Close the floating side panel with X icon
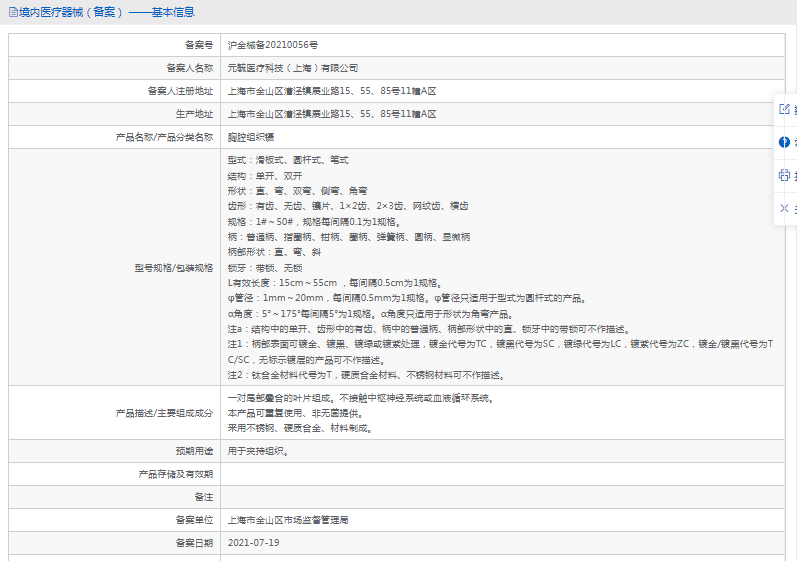Screen dimensions: 797x561 [784, 208]
